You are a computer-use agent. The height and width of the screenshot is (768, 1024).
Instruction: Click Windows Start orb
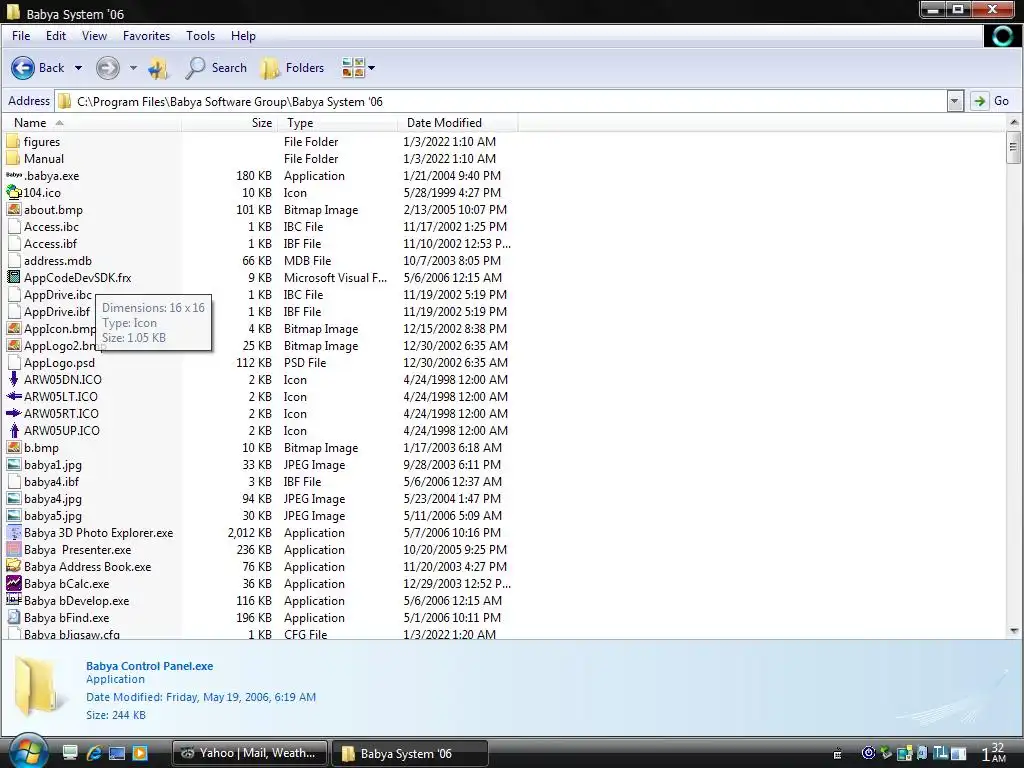(x=27, y=752)
